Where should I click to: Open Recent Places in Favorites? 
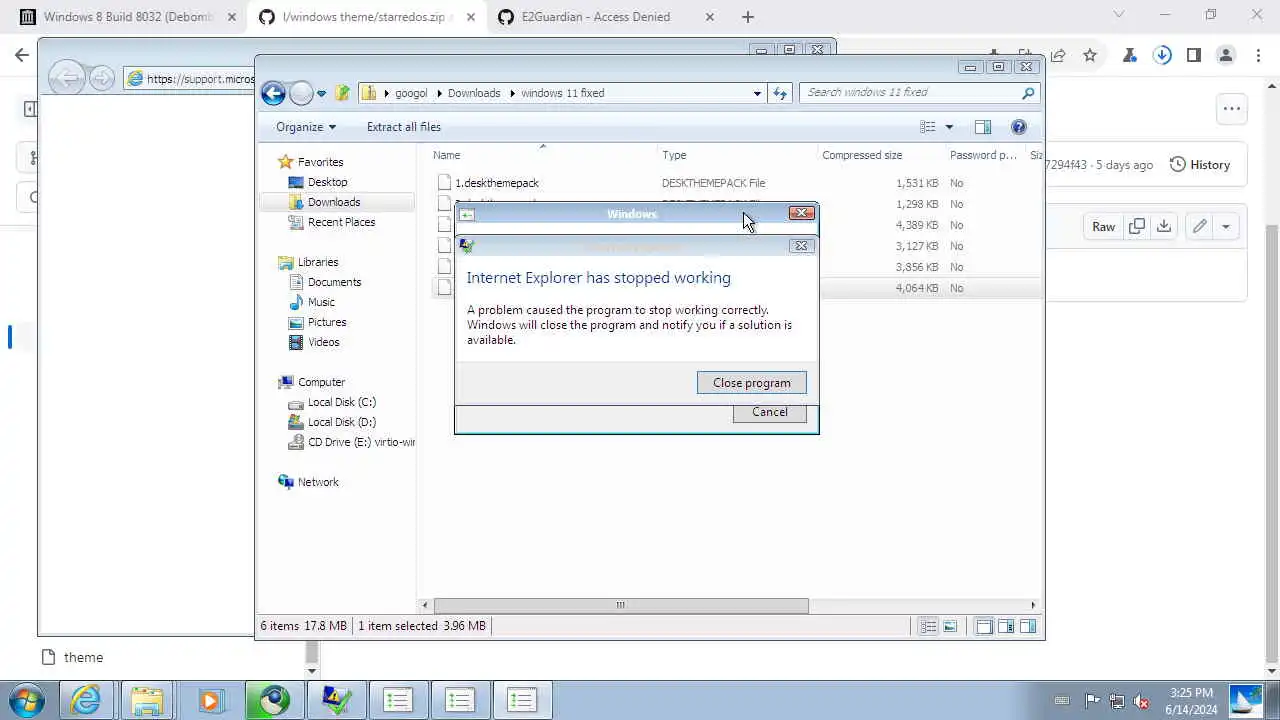[x=341, y=222]
